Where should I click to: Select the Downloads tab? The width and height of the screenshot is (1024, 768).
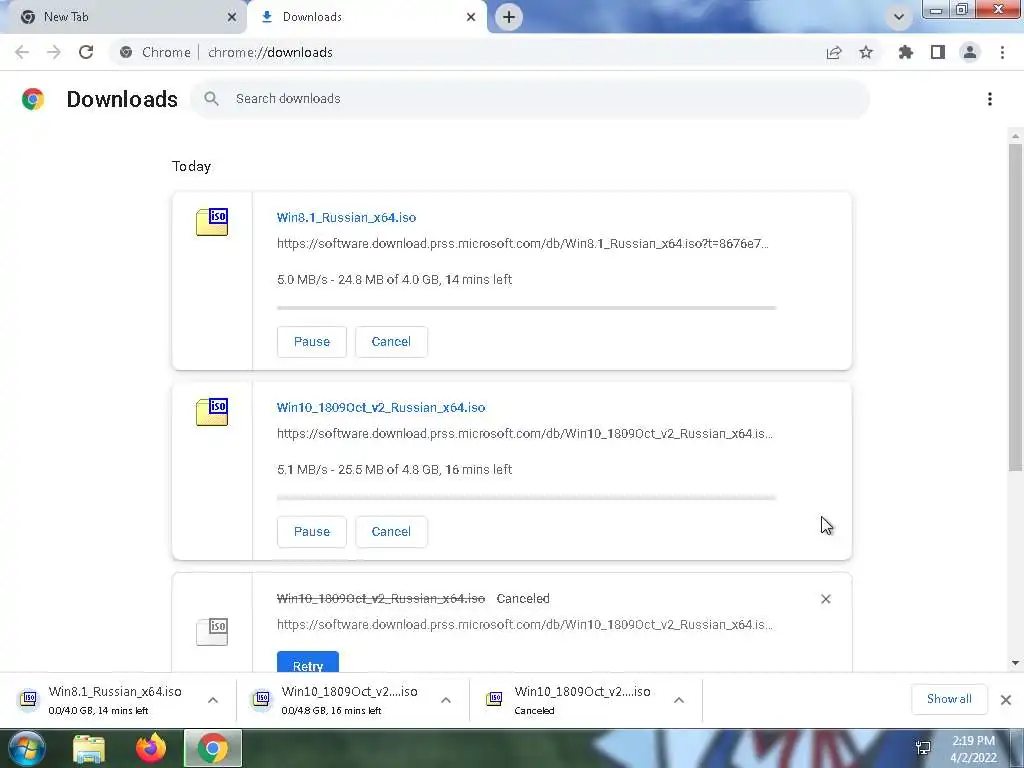pyautogui.click(x=367, y=17)
